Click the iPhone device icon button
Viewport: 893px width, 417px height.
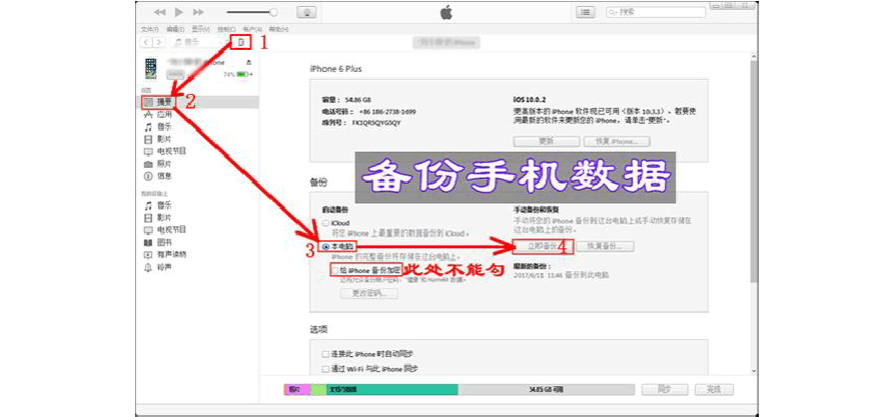[241, 42]
